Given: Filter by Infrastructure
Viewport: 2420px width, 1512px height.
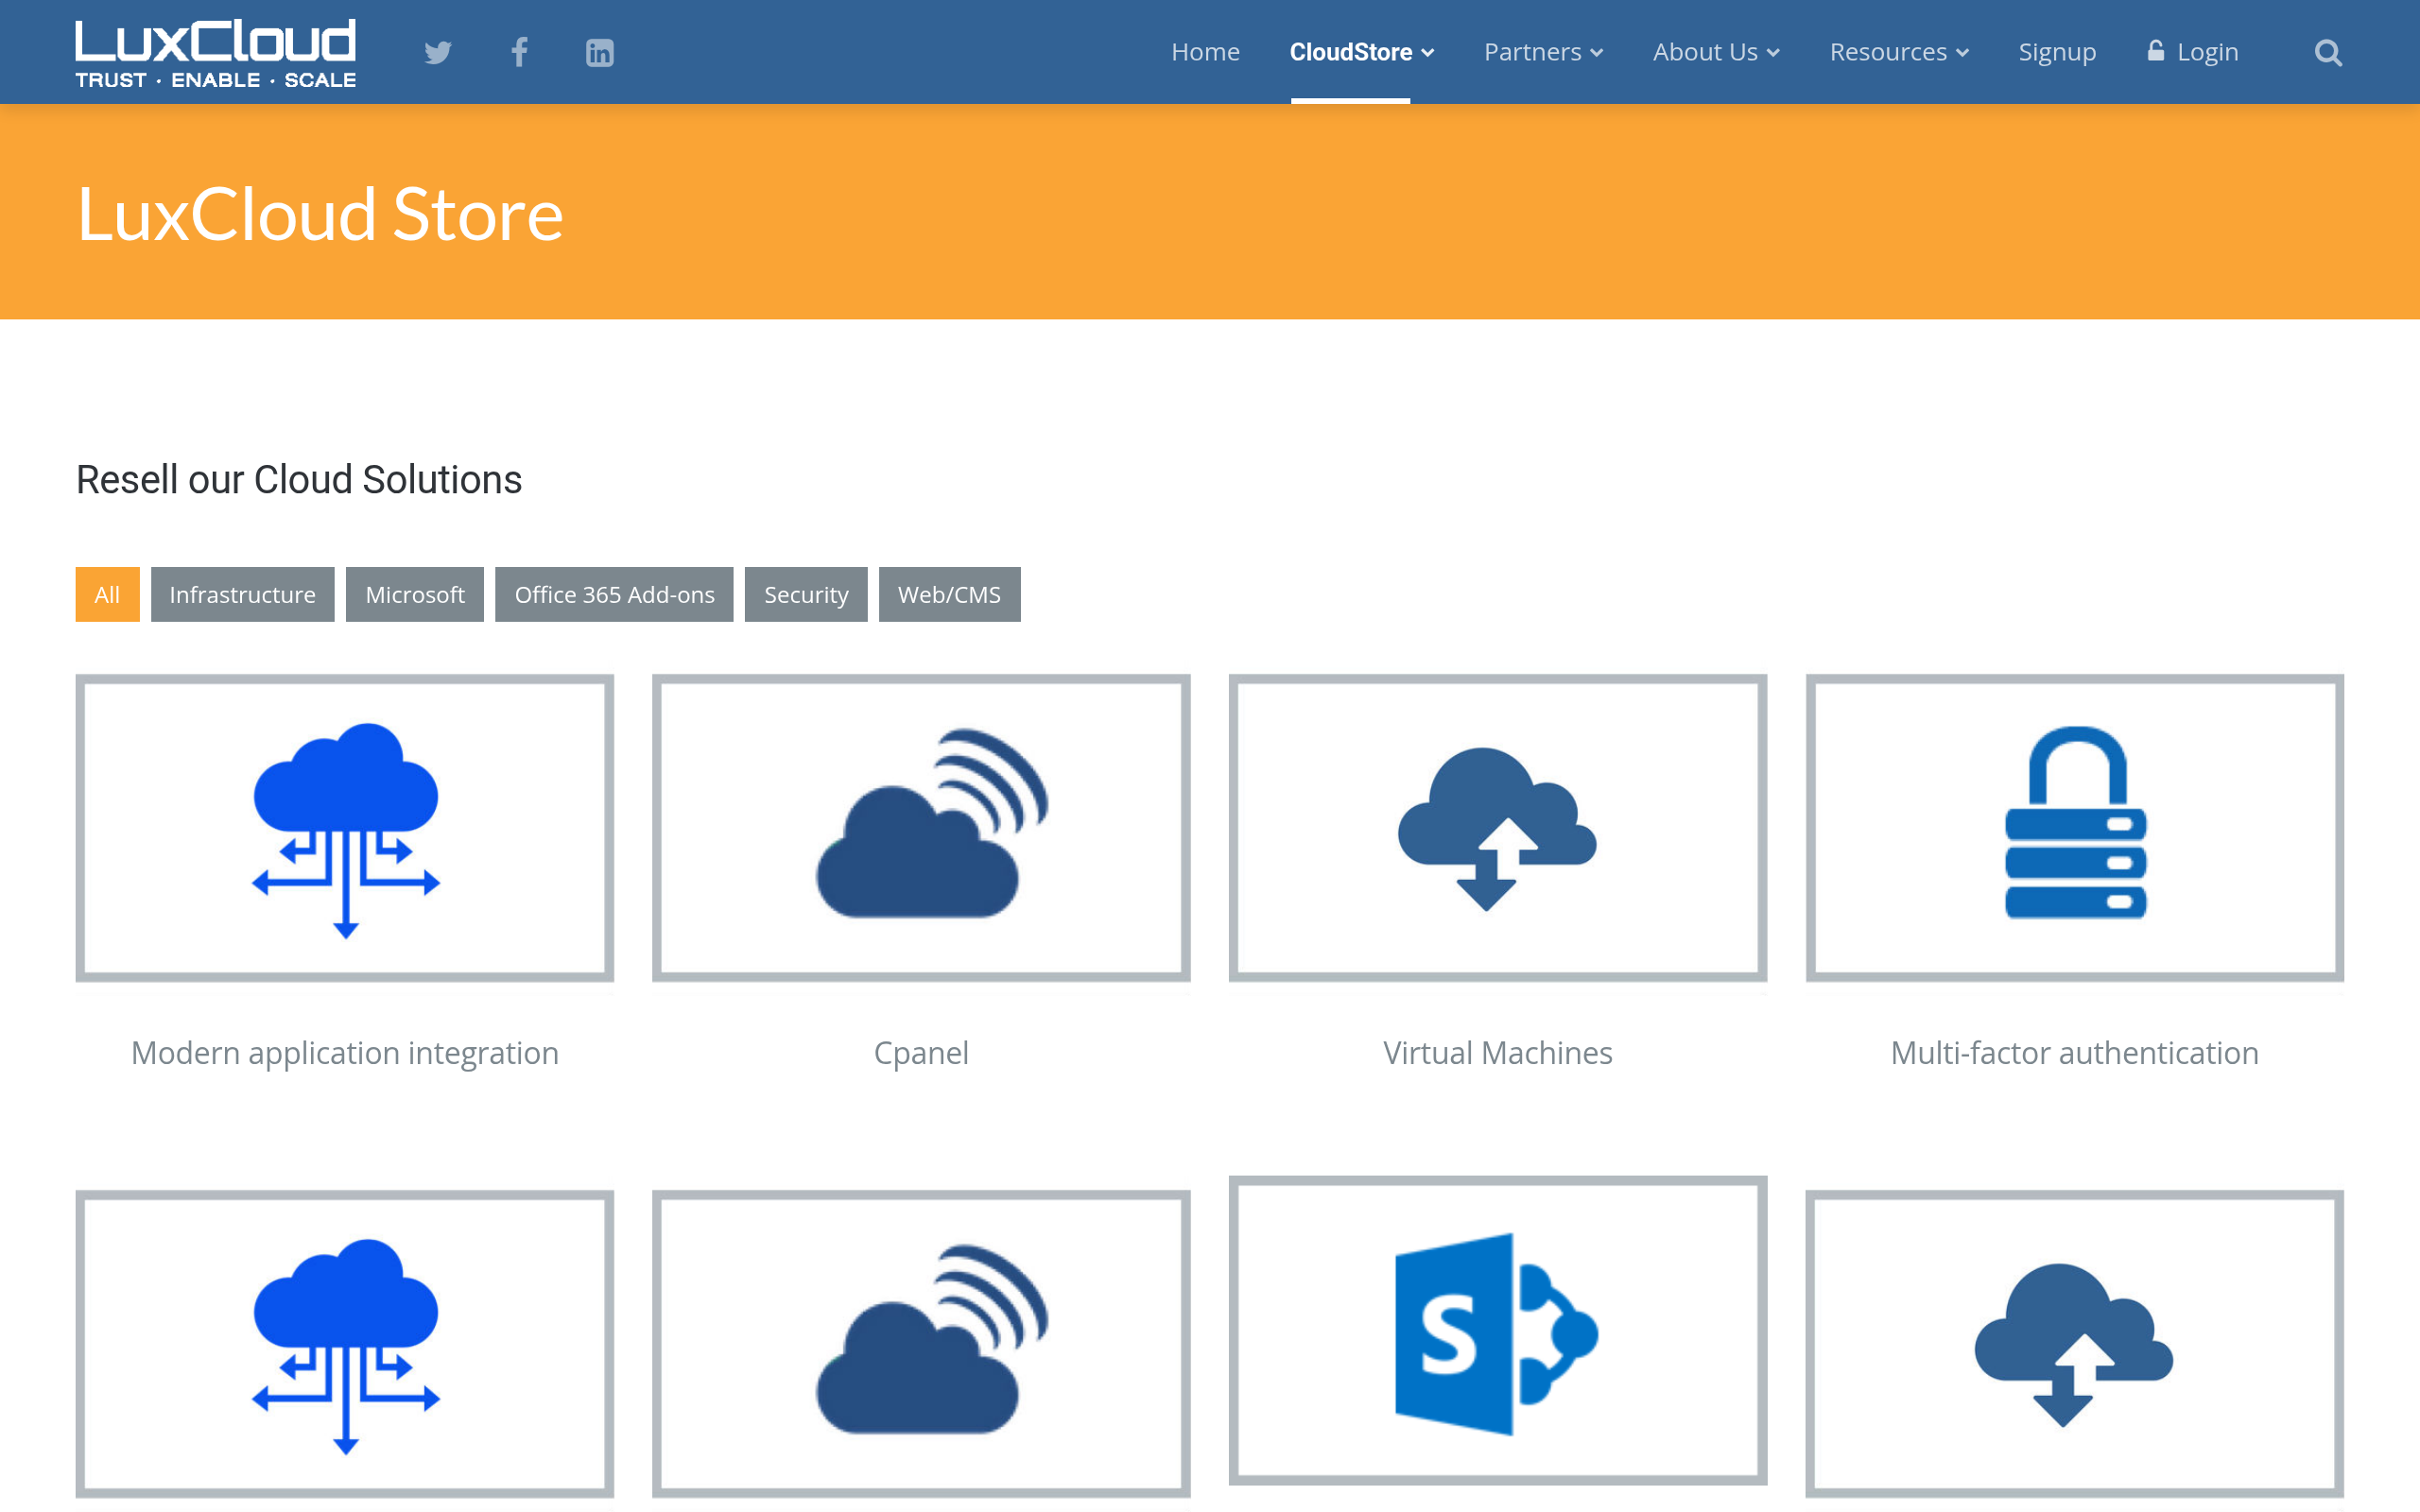Looking at the screenshot, I should click(242, 594).
